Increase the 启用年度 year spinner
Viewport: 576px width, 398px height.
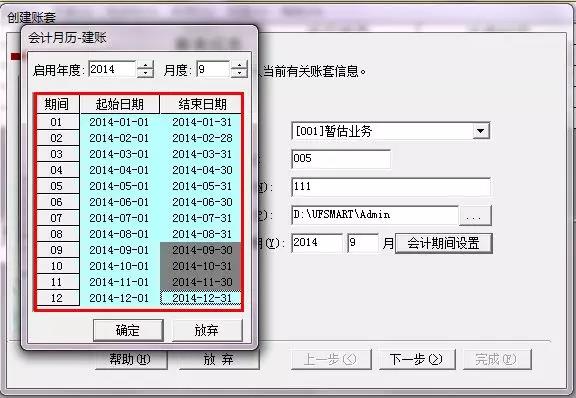[145, 65]
